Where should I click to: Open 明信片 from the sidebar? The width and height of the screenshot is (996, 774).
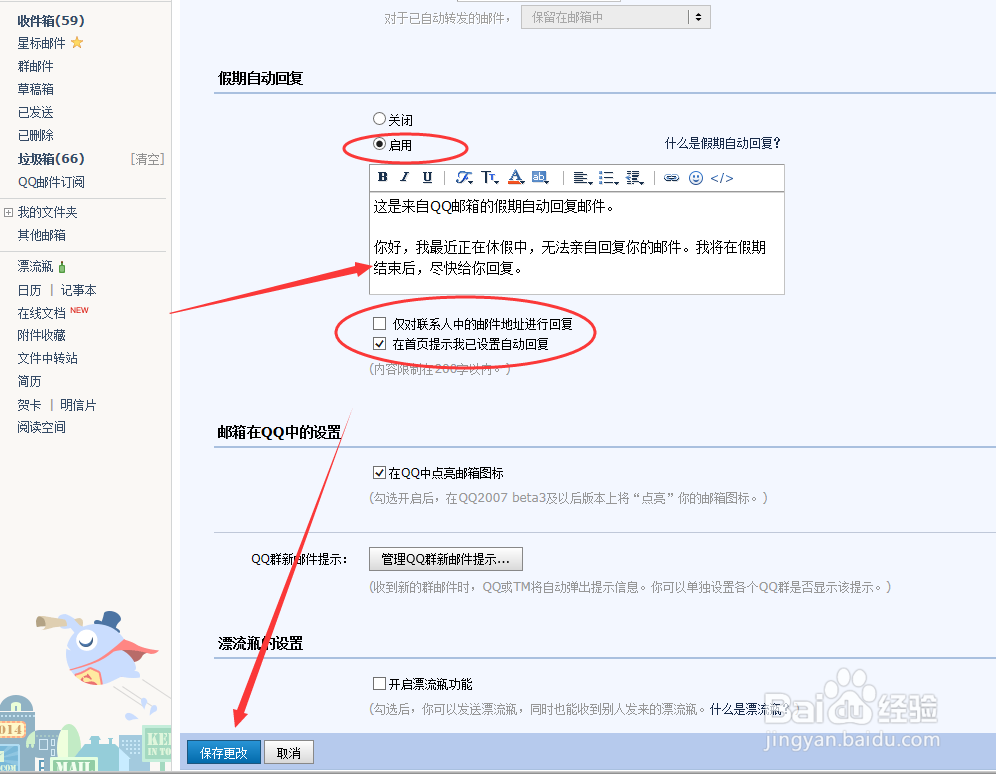coord(78,405)
